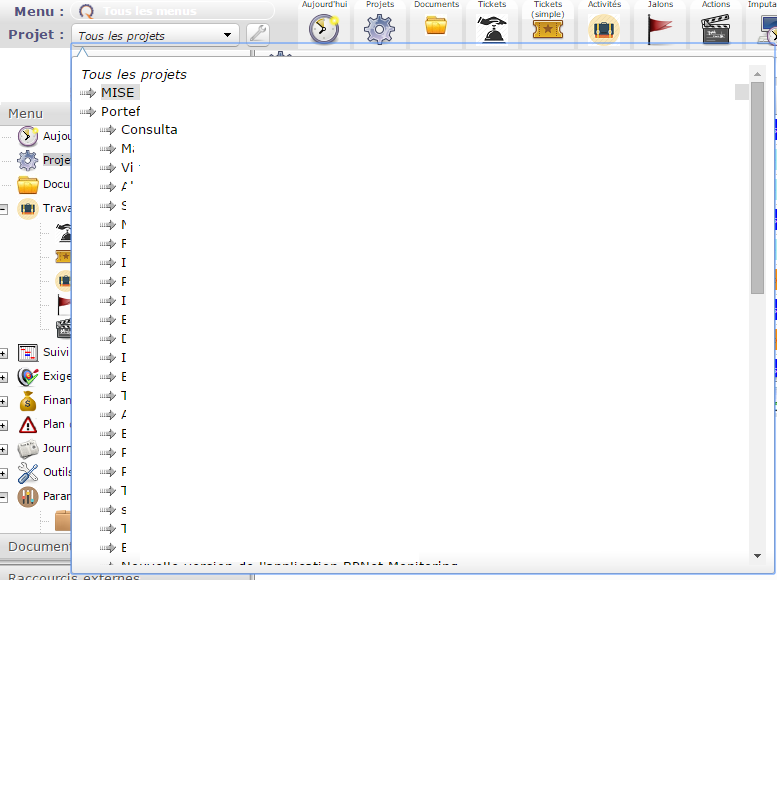The height and width of the screenshot is (799, 777).
Task: Collapse the Travail menu tree node
Action: click(4, 209)
